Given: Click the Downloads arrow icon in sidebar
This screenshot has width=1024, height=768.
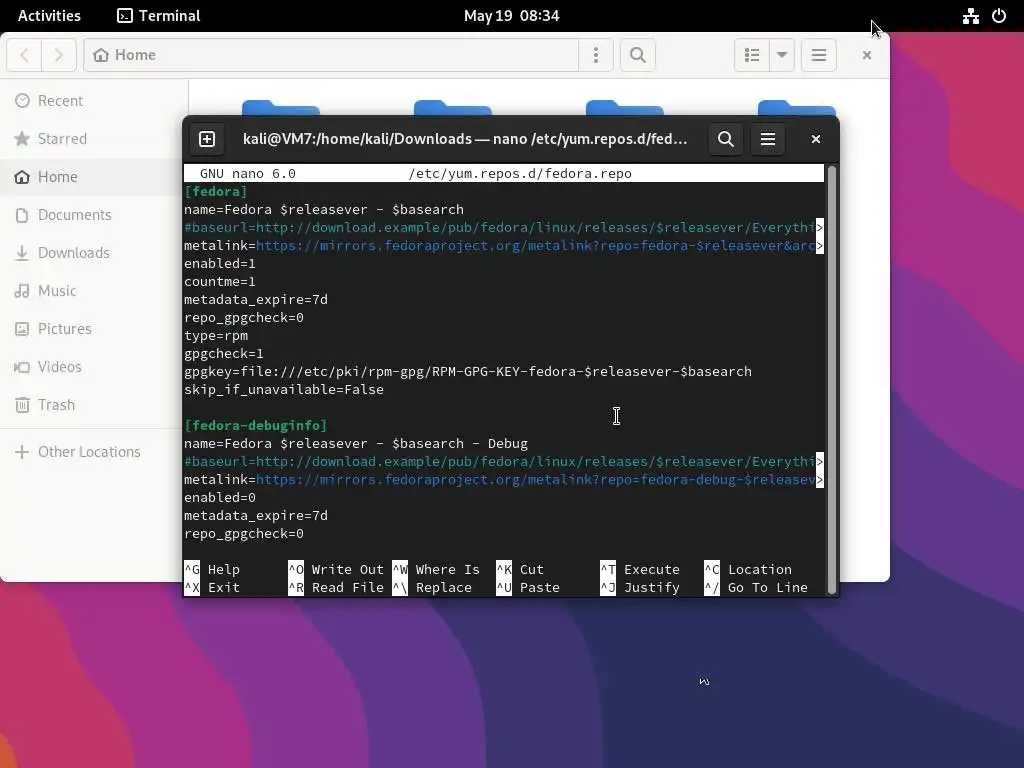Looking at the screenshot, I should (22, 253).
